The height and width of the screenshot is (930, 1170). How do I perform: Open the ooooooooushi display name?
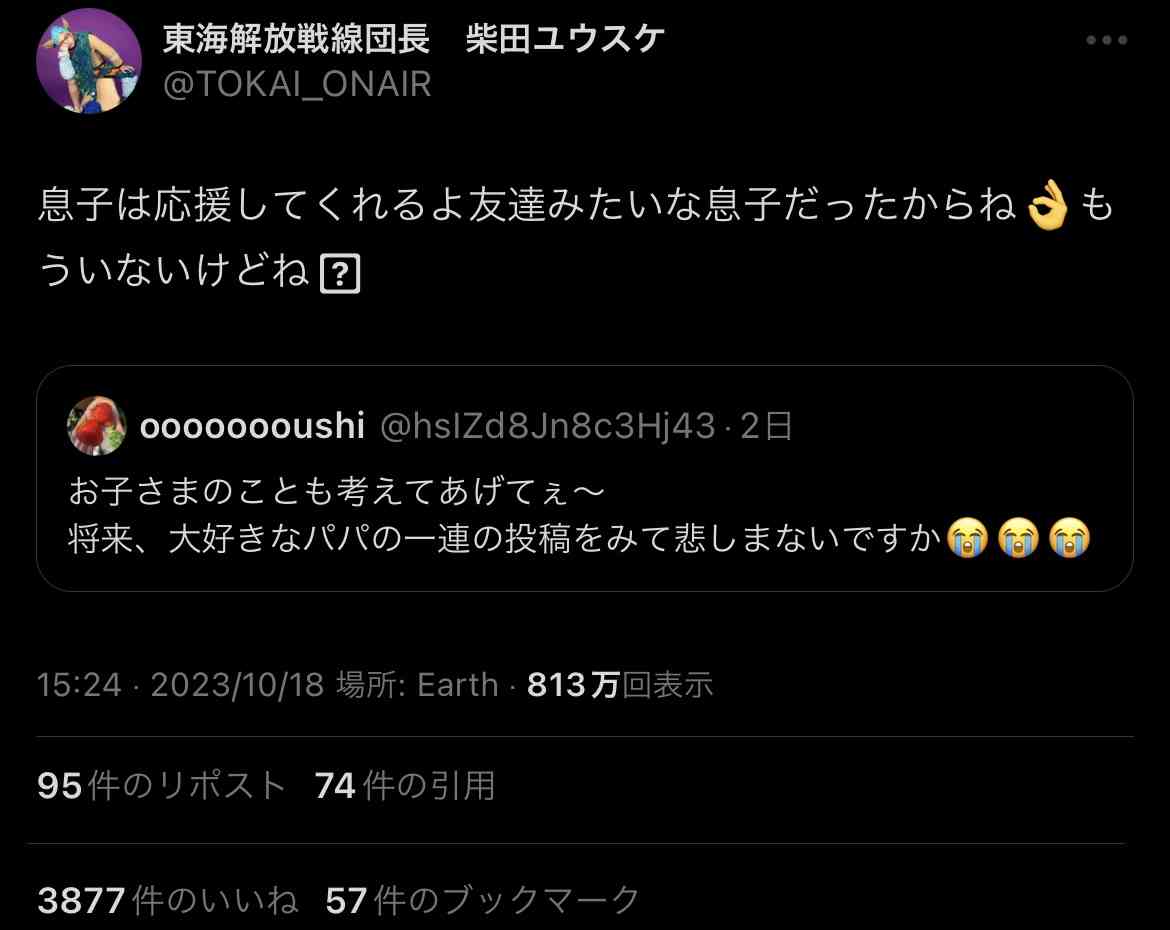click(x=252, y=425)
